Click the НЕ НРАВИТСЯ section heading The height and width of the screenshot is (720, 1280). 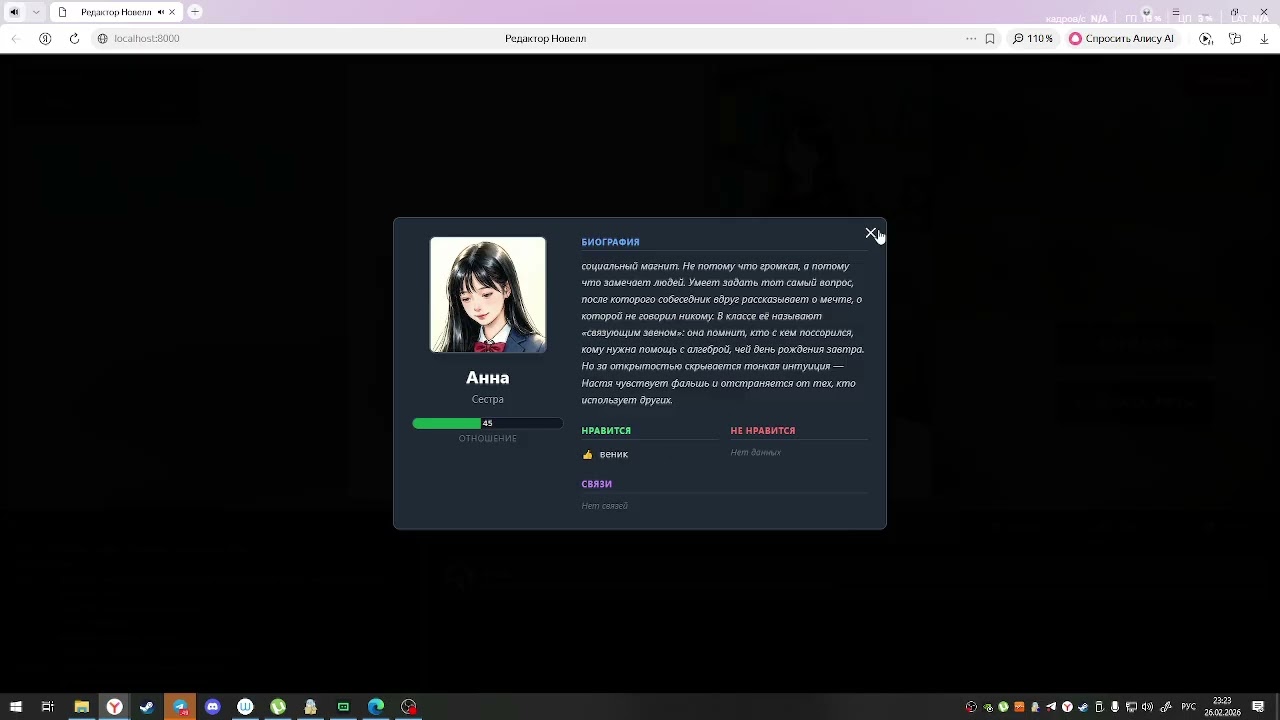click(x=763, y=431)
